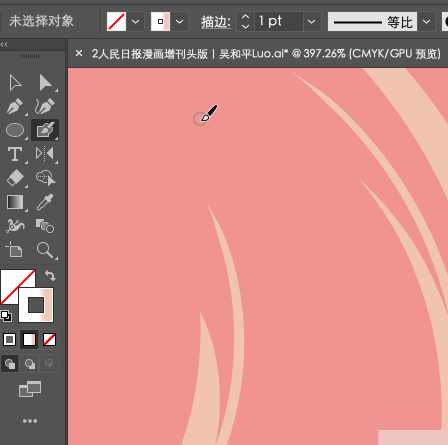The width and height of the screenshot is (448, 445).
Task: Select the Type tool
Action: click(x=15, y=154)
